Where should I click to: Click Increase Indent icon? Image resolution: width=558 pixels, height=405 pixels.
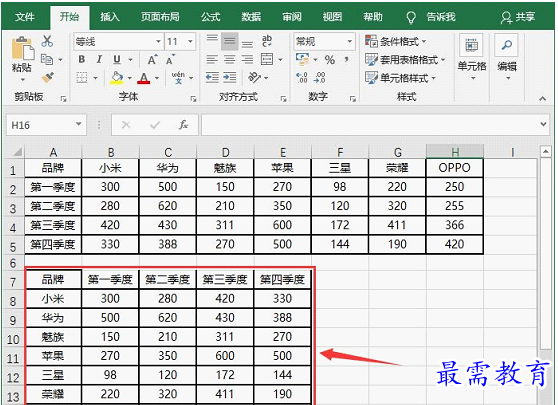[230, 77]
